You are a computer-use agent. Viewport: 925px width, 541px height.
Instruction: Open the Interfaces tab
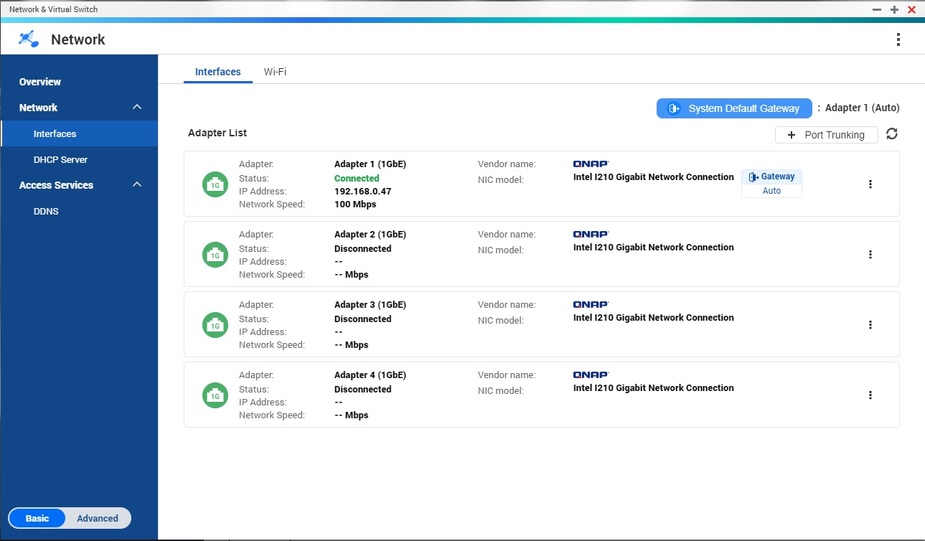point(218,71)
